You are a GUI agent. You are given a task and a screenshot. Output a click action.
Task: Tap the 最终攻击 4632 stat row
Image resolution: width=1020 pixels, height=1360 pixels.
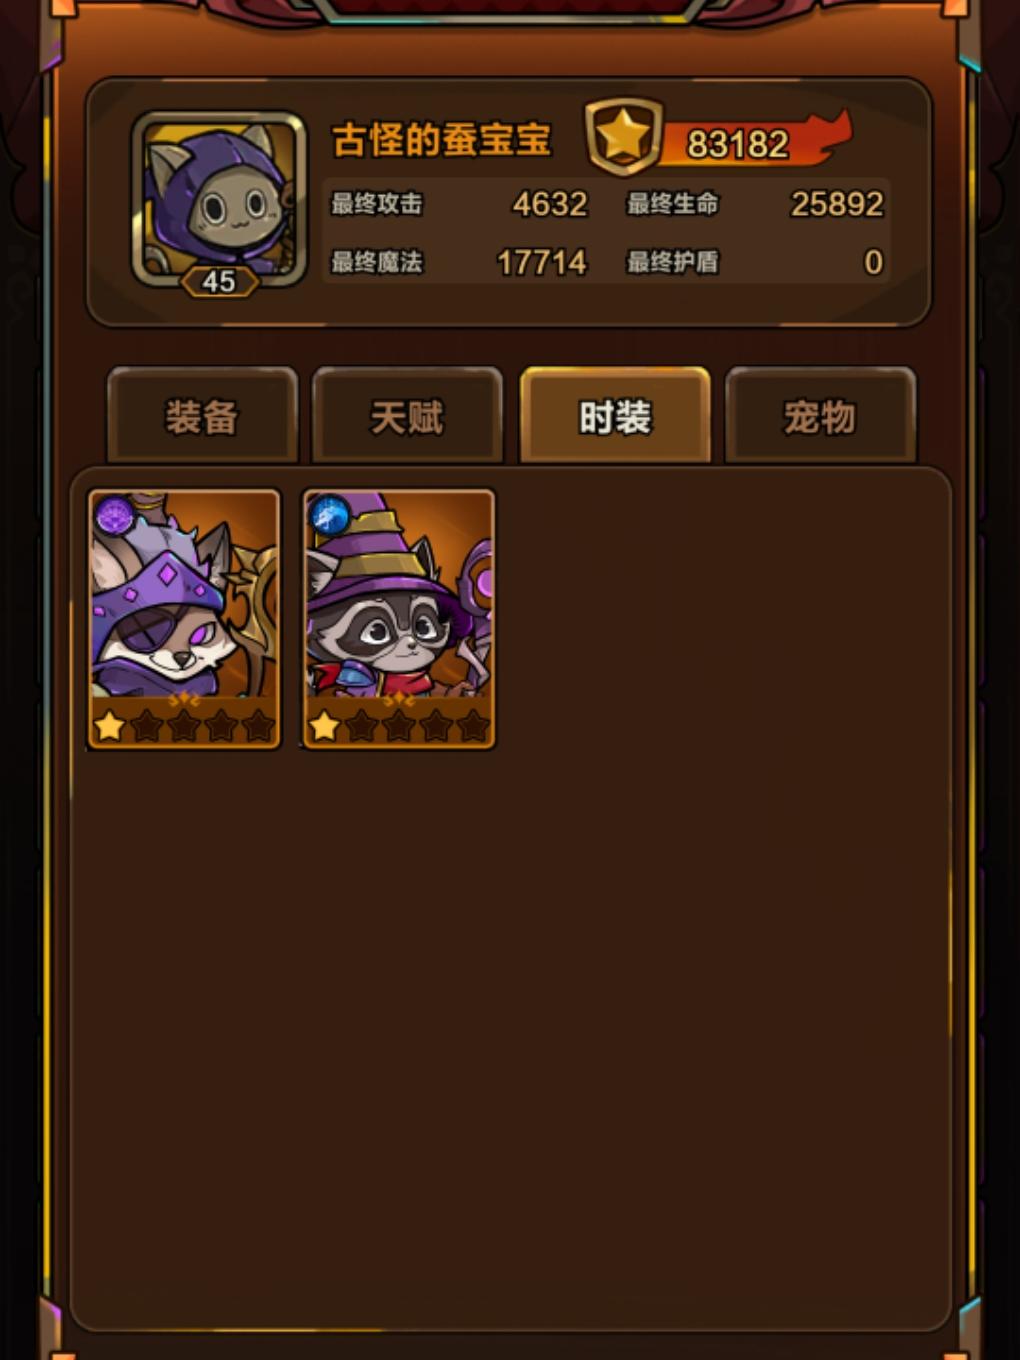coord(460,204)
